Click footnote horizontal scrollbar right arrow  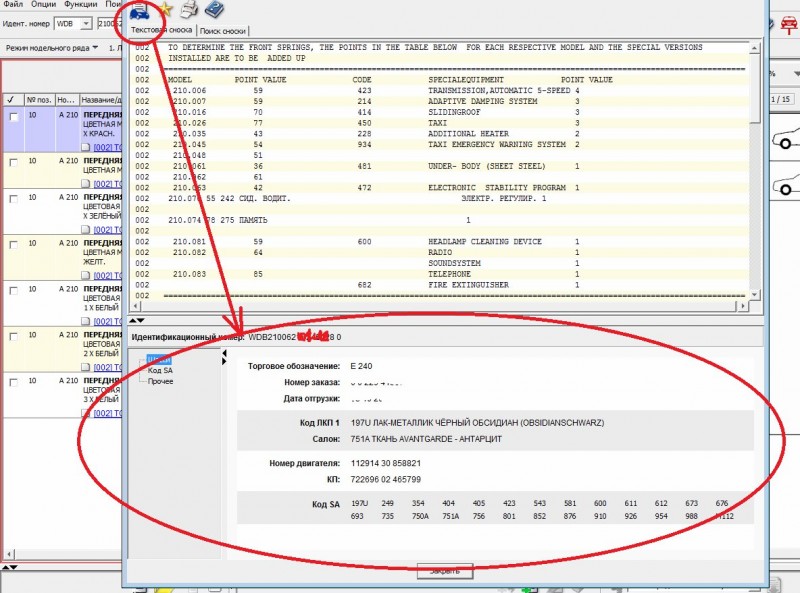click(x=743, y=306)
